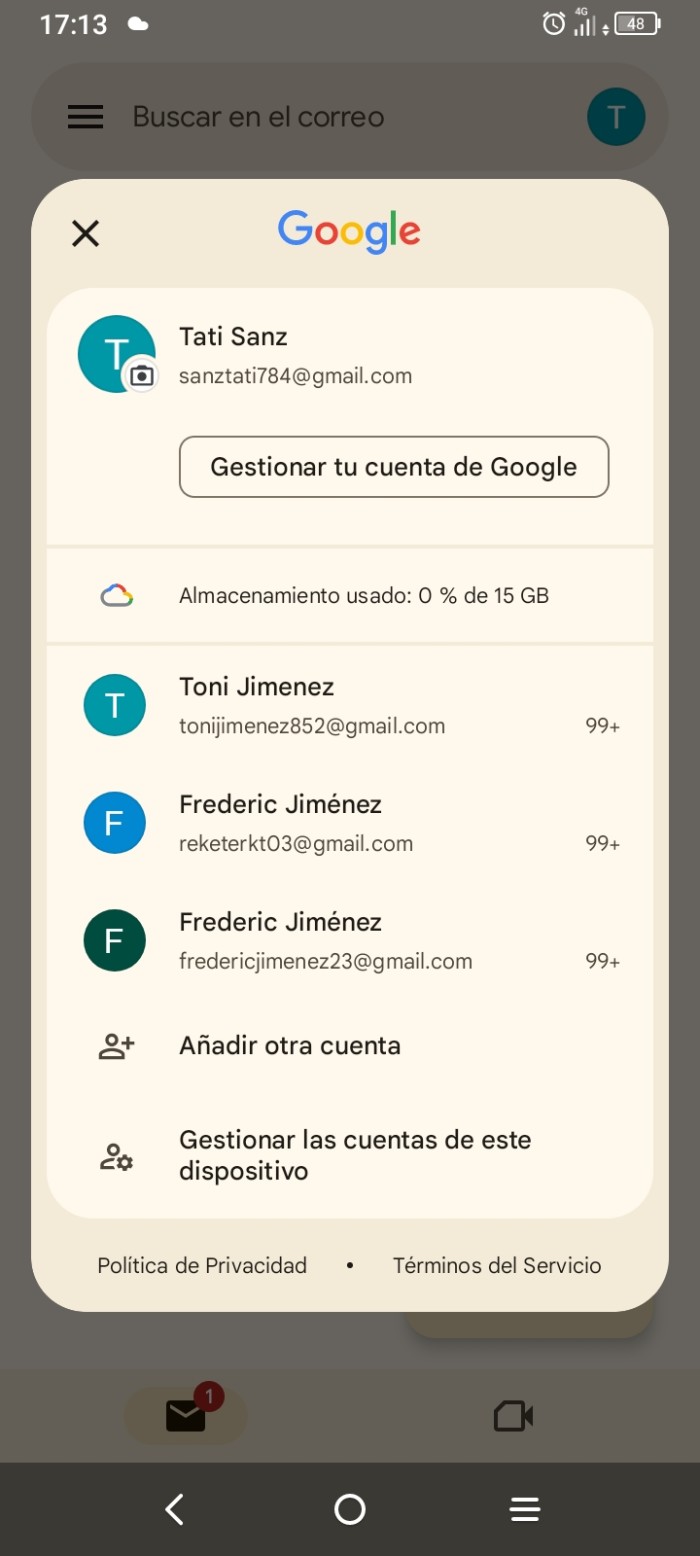Click Gestionar tu cuenta de Google button
The image size is (700, 1556).
point(394,467)
